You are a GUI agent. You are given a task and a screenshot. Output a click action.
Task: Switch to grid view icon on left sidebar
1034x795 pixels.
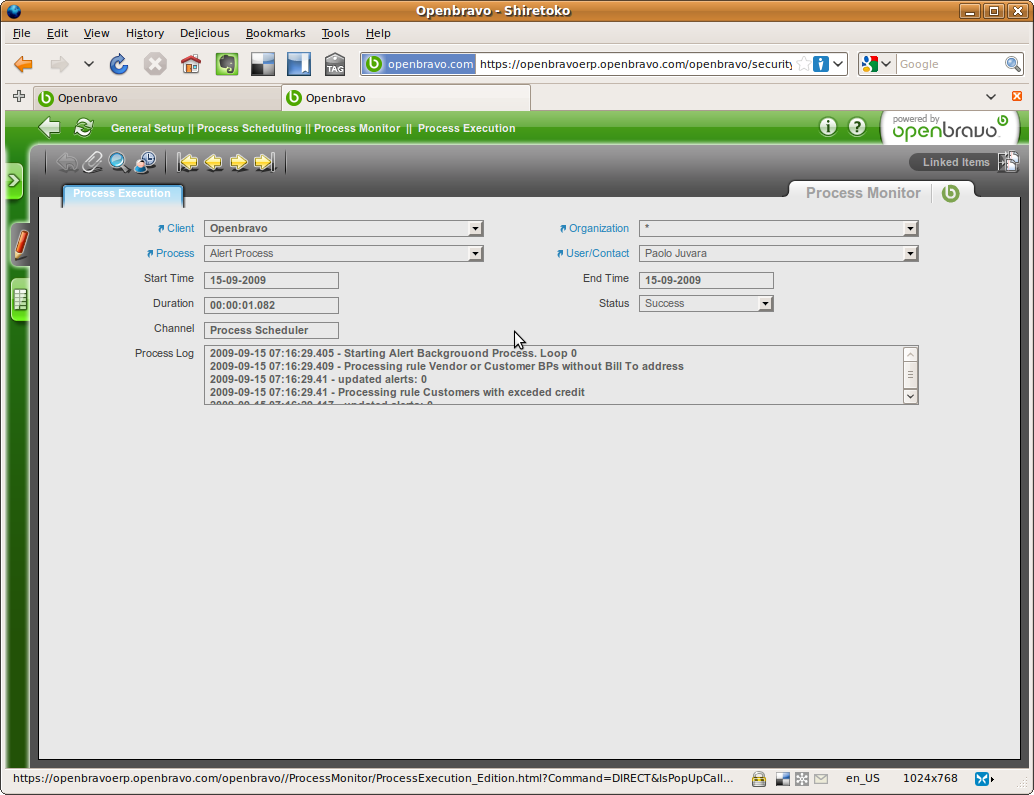click(20, 300)
